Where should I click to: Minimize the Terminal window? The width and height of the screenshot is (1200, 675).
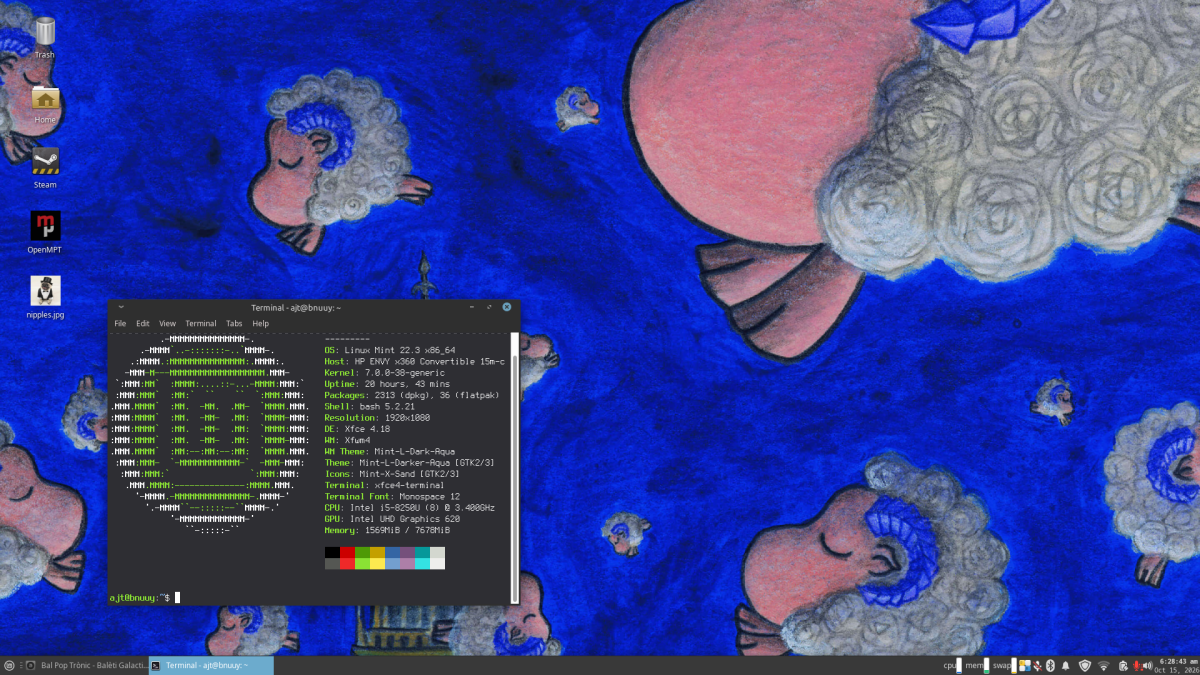click(472, 307)
